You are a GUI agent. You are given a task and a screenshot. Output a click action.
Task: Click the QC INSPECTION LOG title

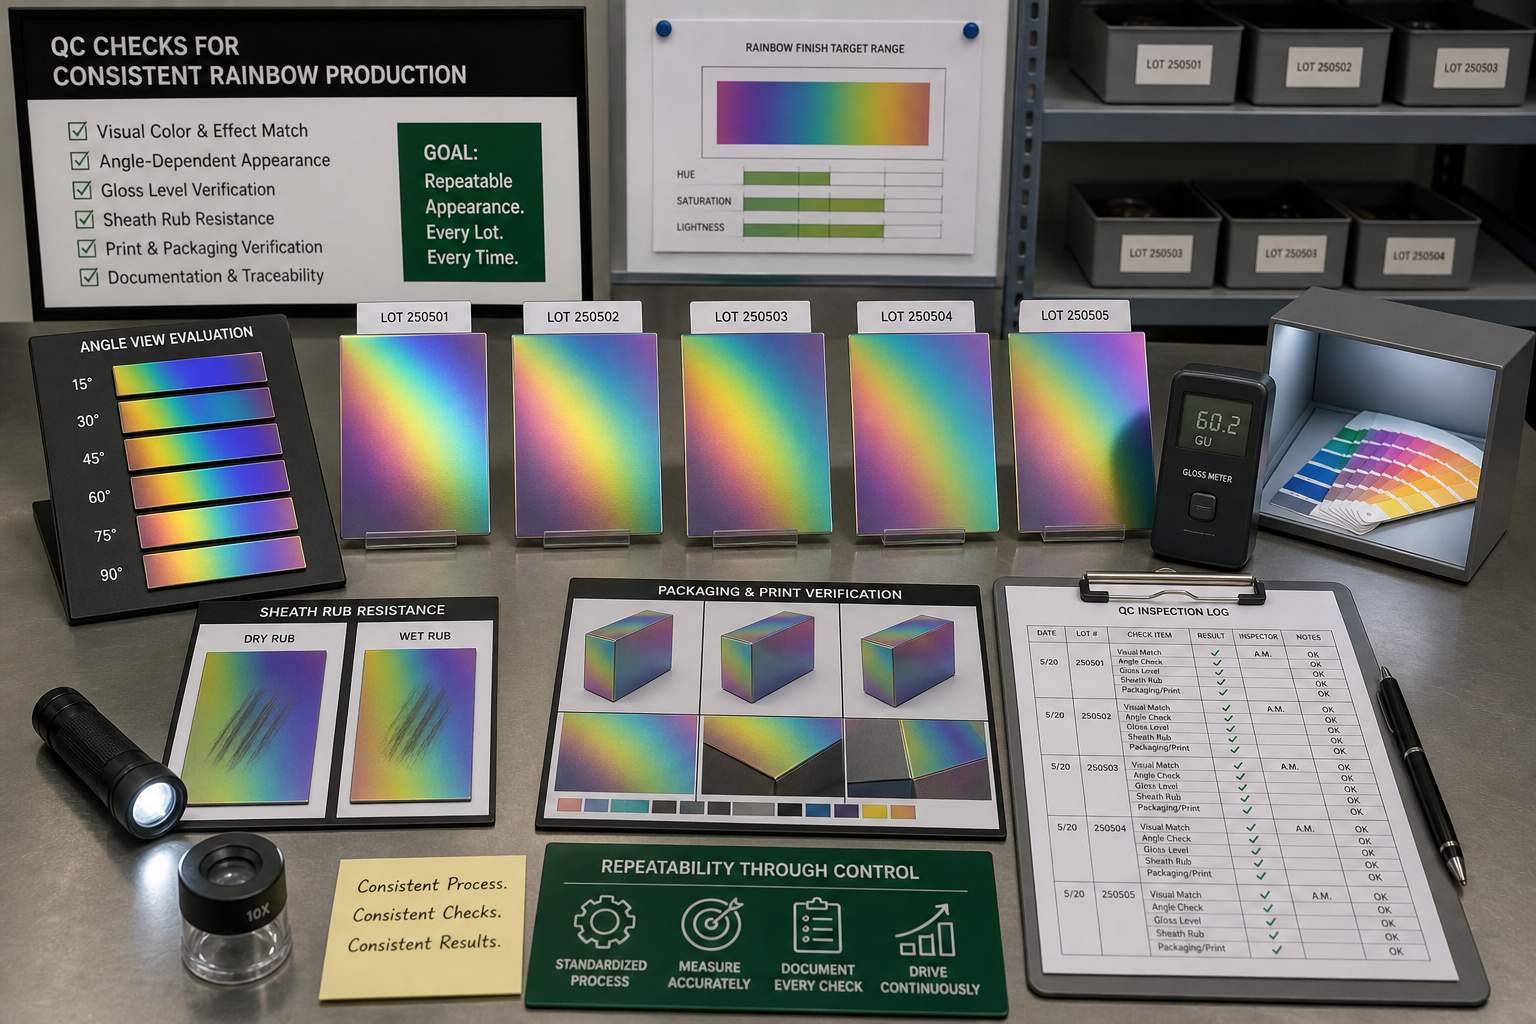[x=1173, y=611]
